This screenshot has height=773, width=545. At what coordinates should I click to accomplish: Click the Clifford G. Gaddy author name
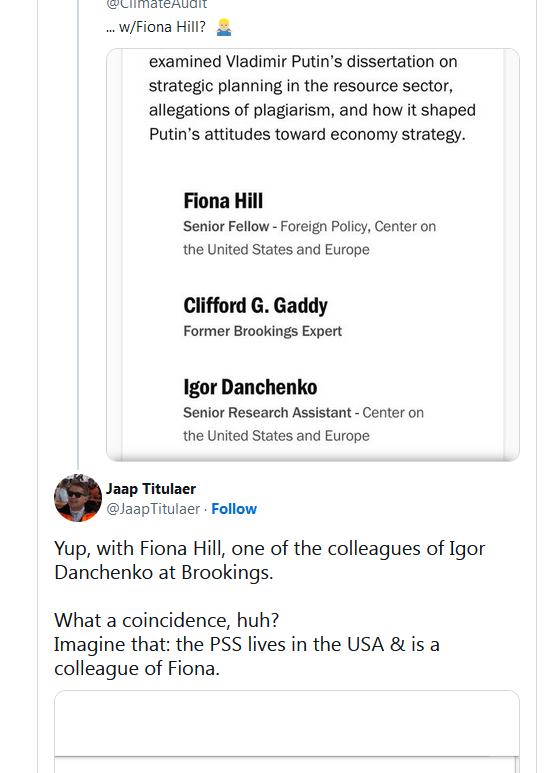[255, 306]
